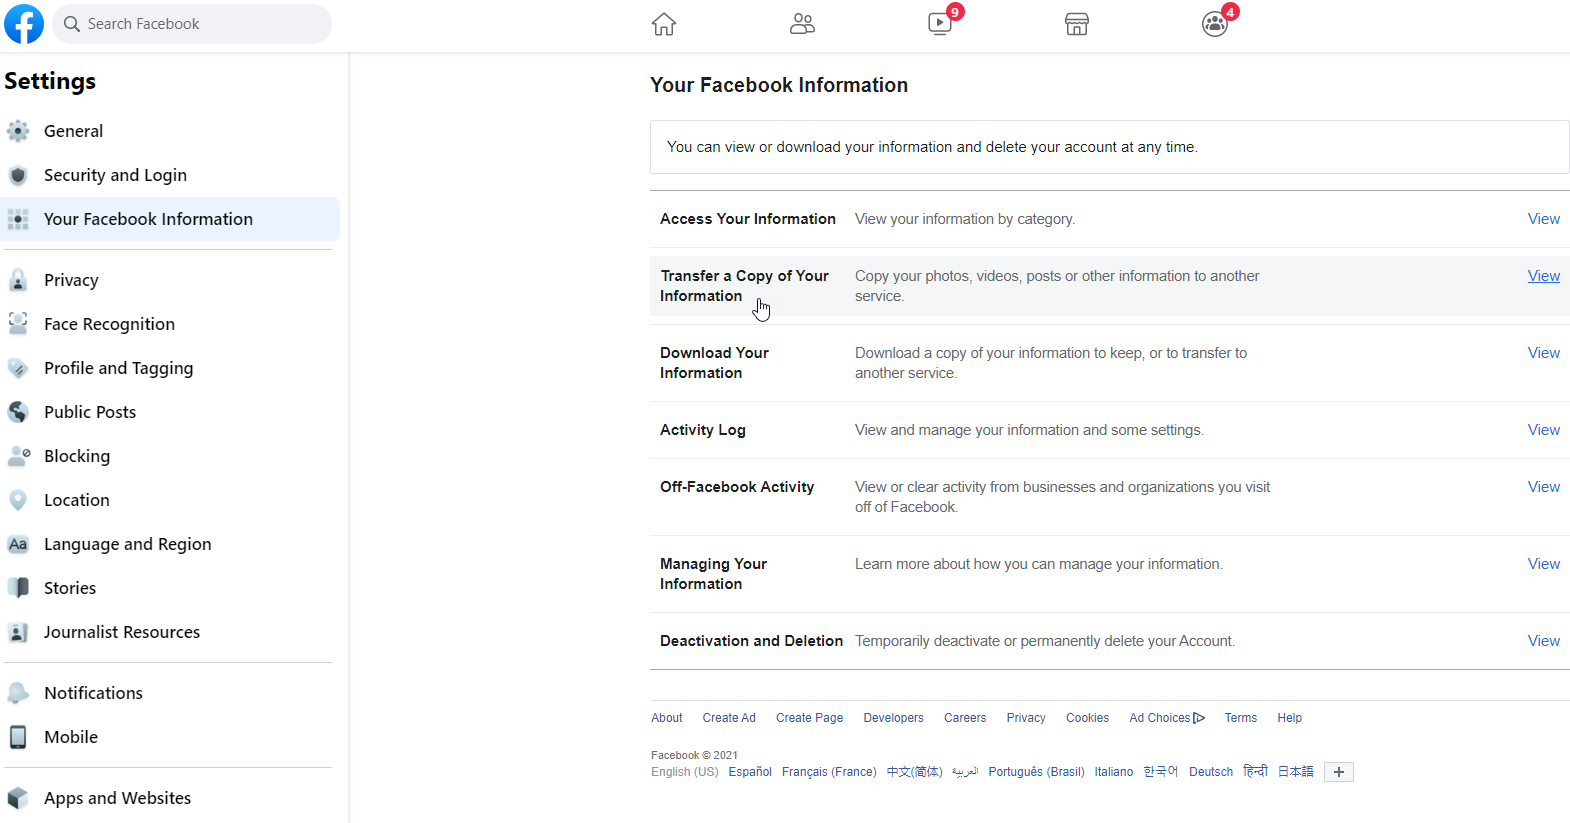1570x823 pixels.
Task: Open Location settings
Action: click(x=170, y=500)
